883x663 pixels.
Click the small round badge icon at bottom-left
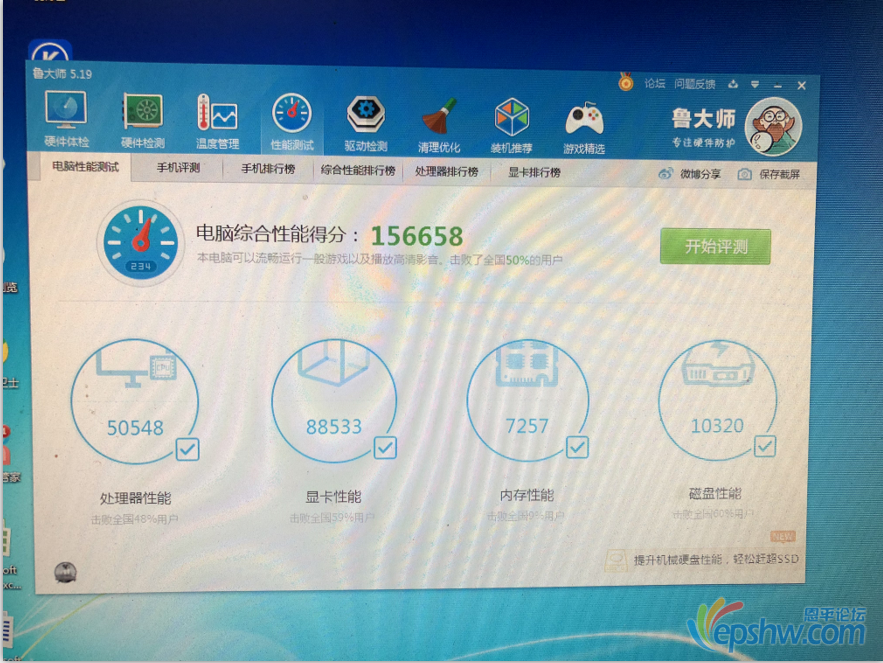click(65, 572)
